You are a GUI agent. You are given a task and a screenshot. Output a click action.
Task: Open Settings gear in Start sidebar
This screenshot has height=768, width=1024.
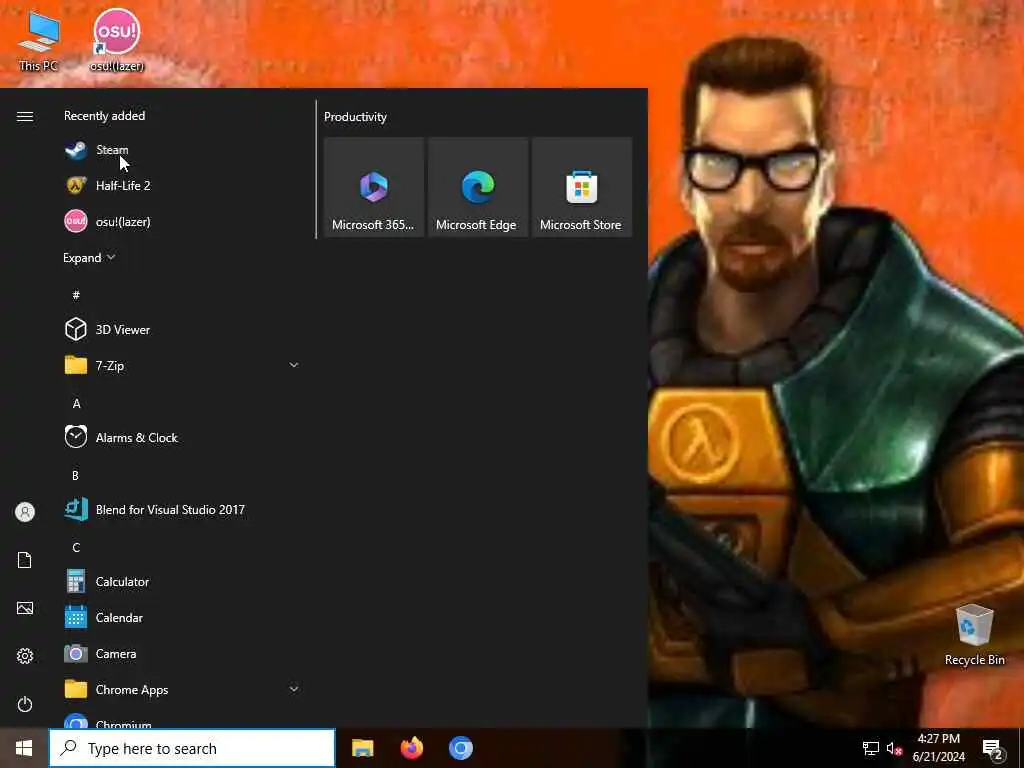[25, 656]
